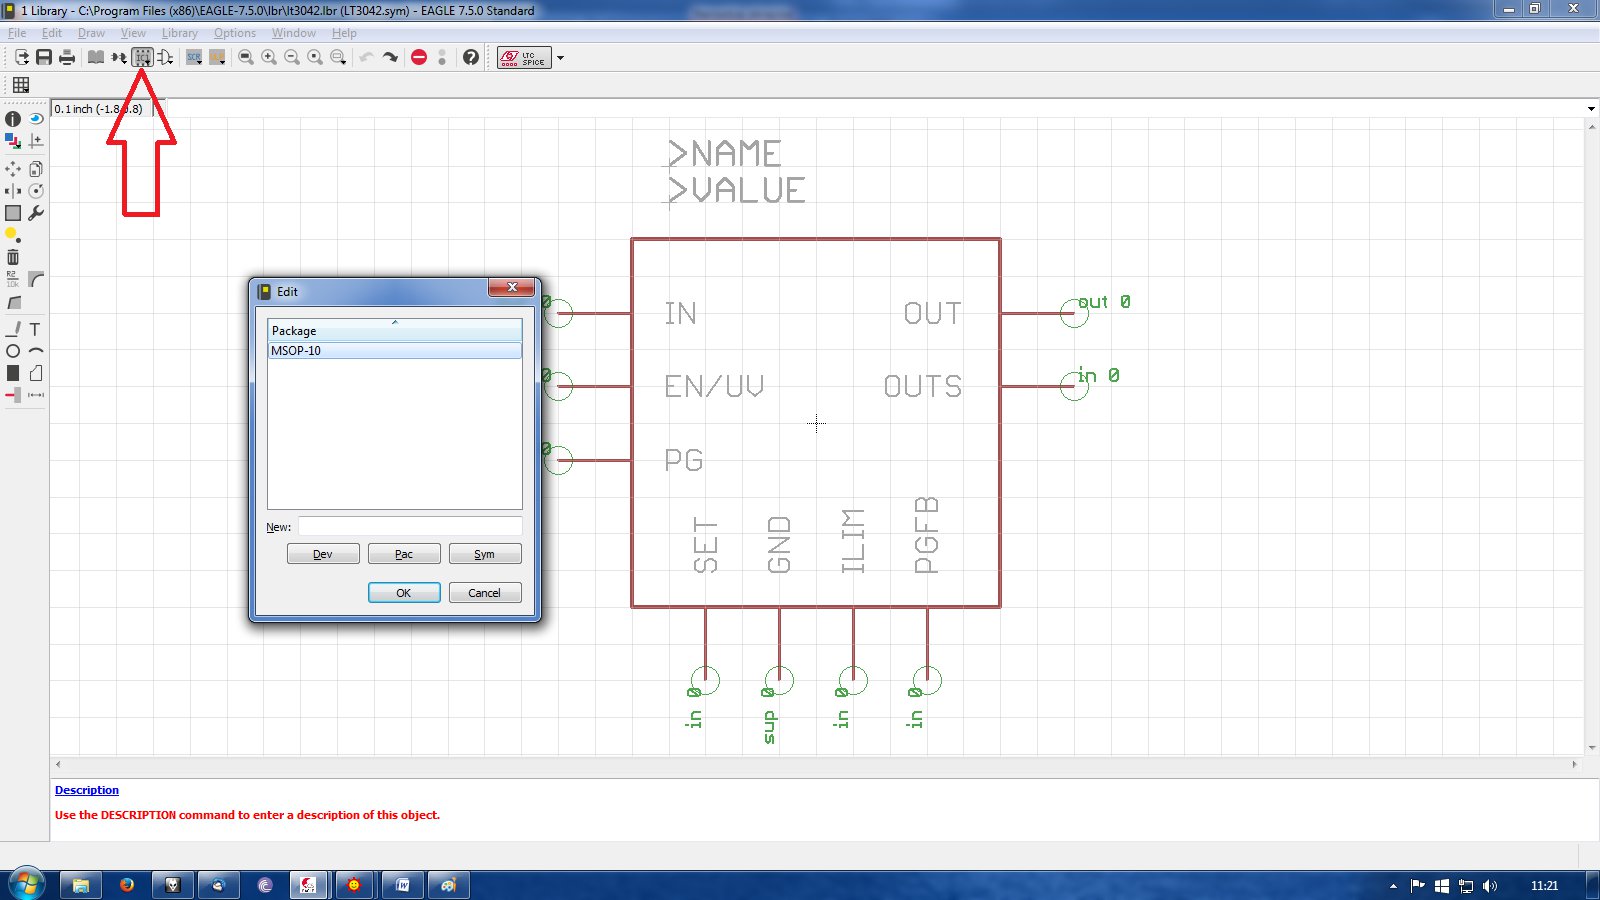Select the Split tool
Image resolution: width=1600 pixels, height=900 pixels.
pyautogui.click(x=13, y=302)
